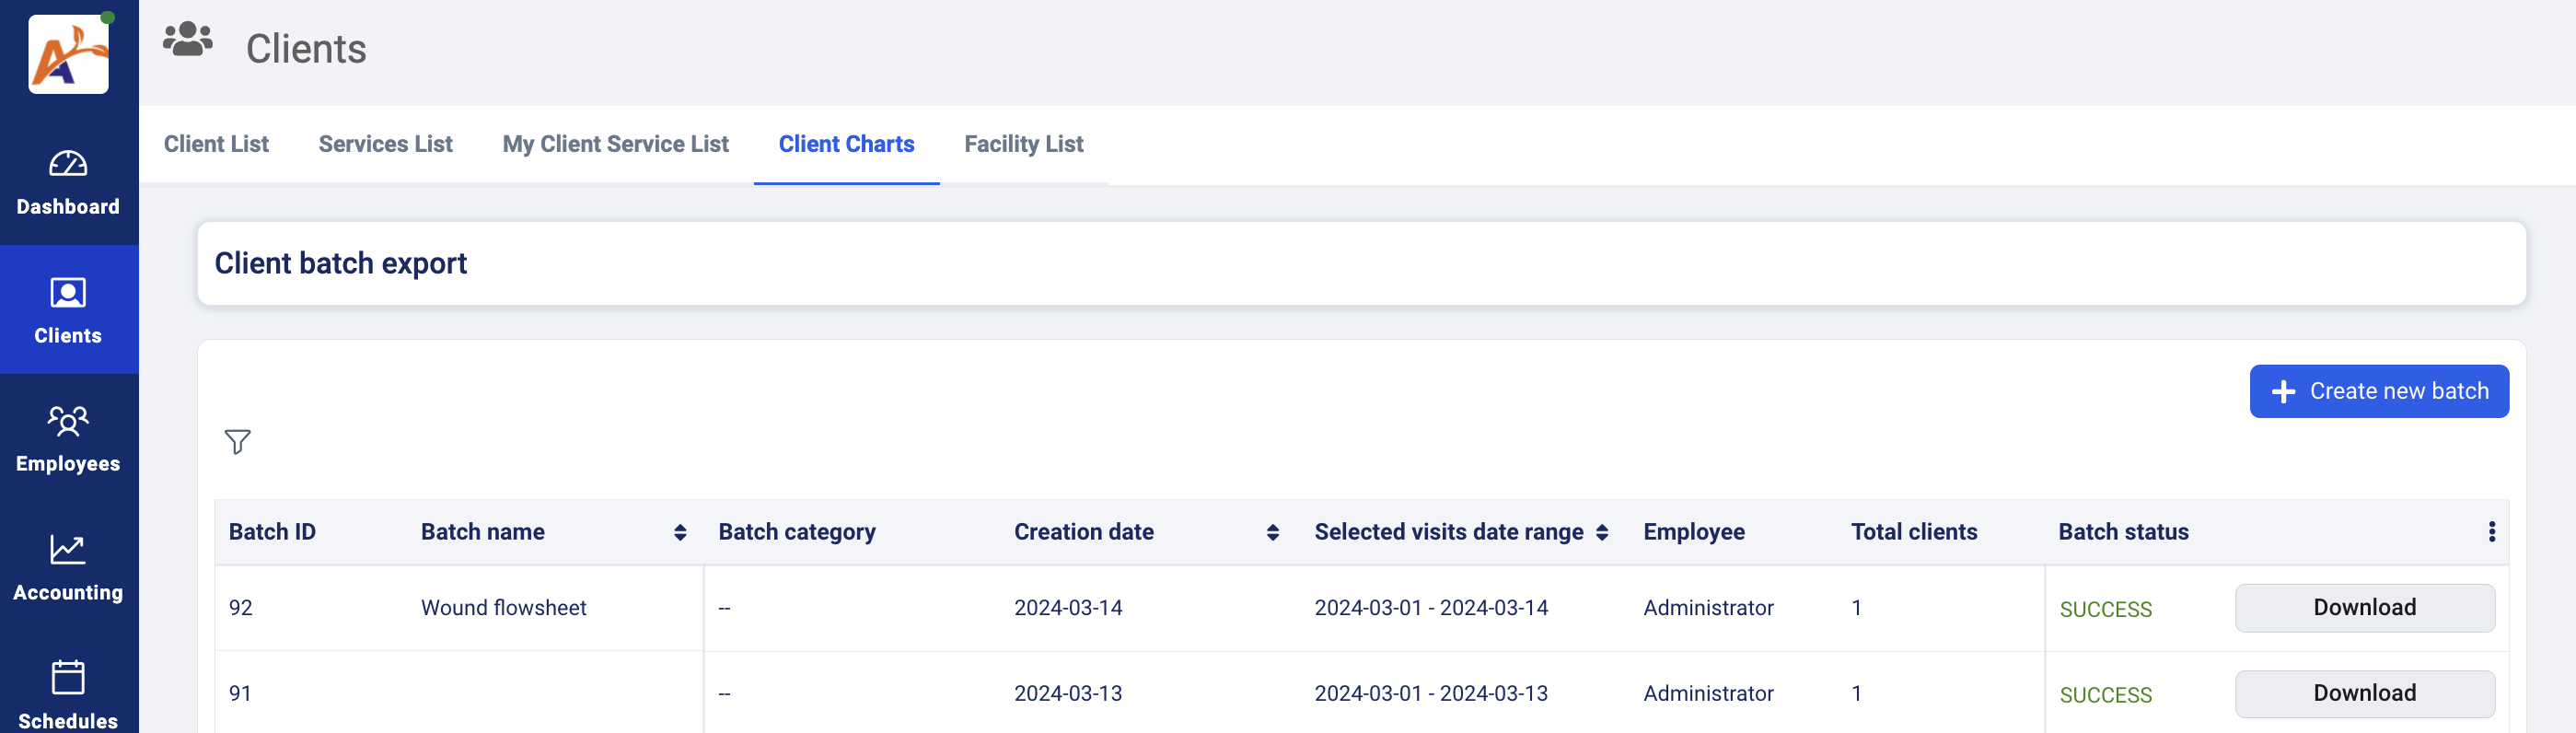Image resolution: width=2576 pixels, height=733 pixels.
Task: Download the export for batch 91
Action: [2363, 692]
